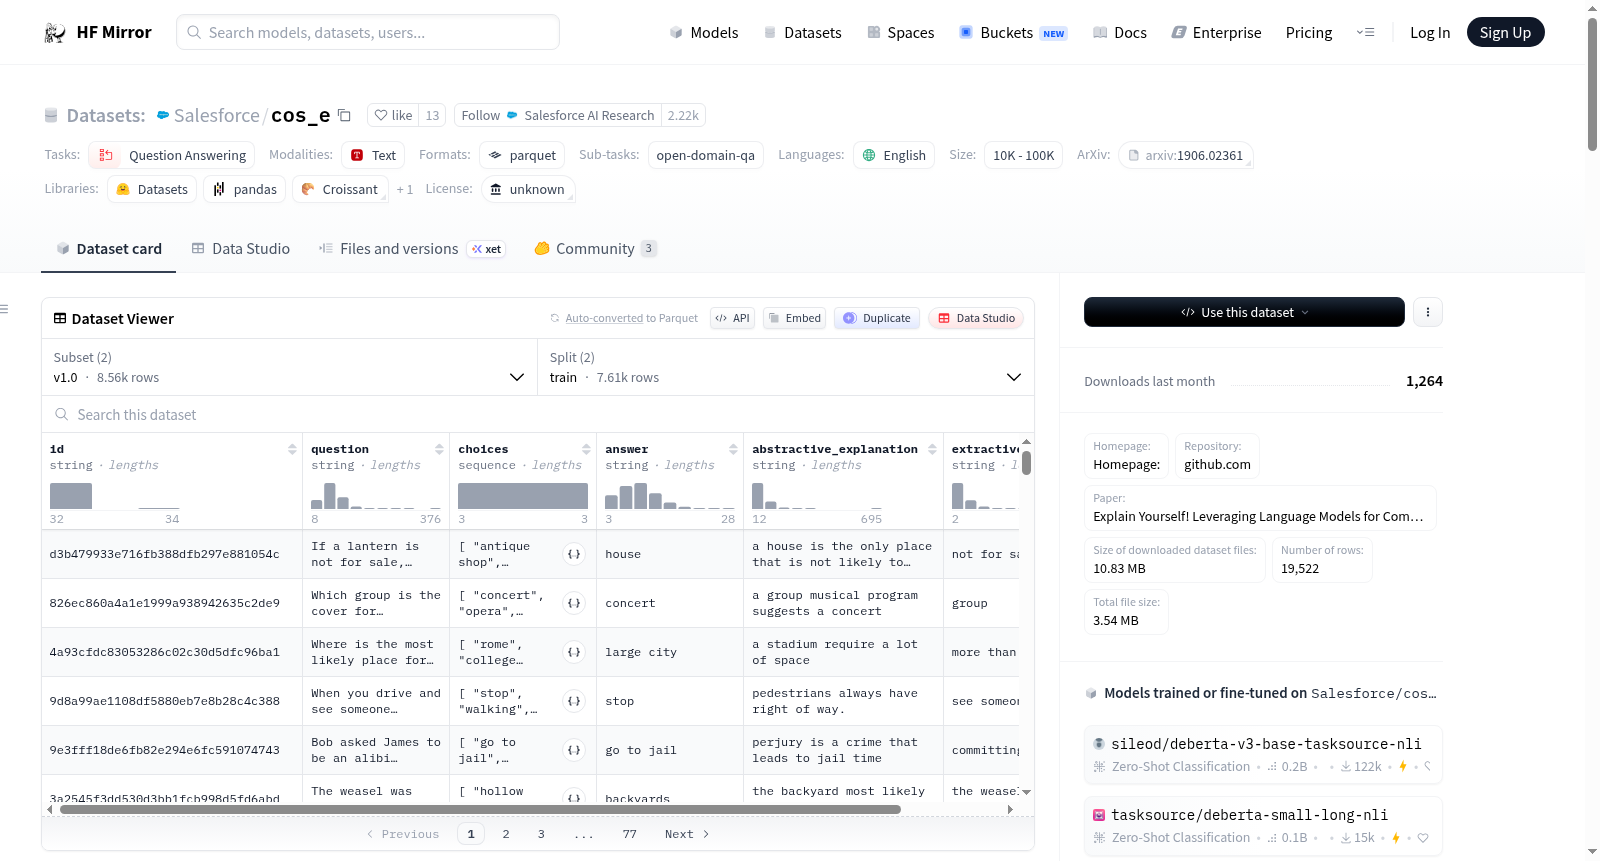
Task: Open Data Studio button in viewer header
Action: [x=976, y=318]
